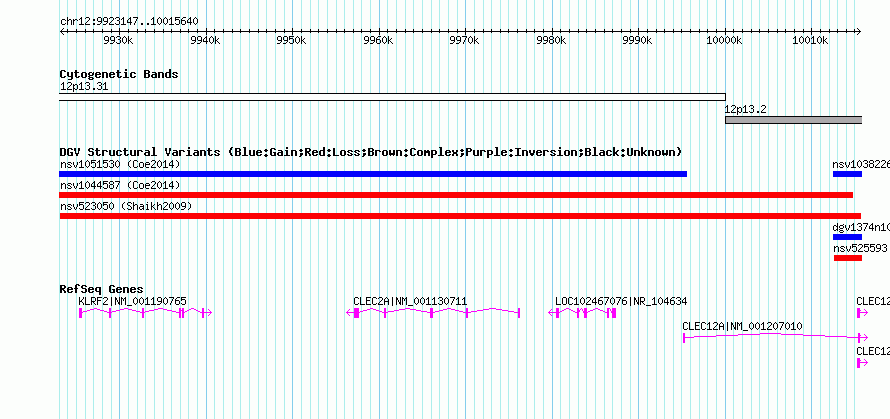
Task: Click the RefSeq Genes track title
Action: coord(102,289)
